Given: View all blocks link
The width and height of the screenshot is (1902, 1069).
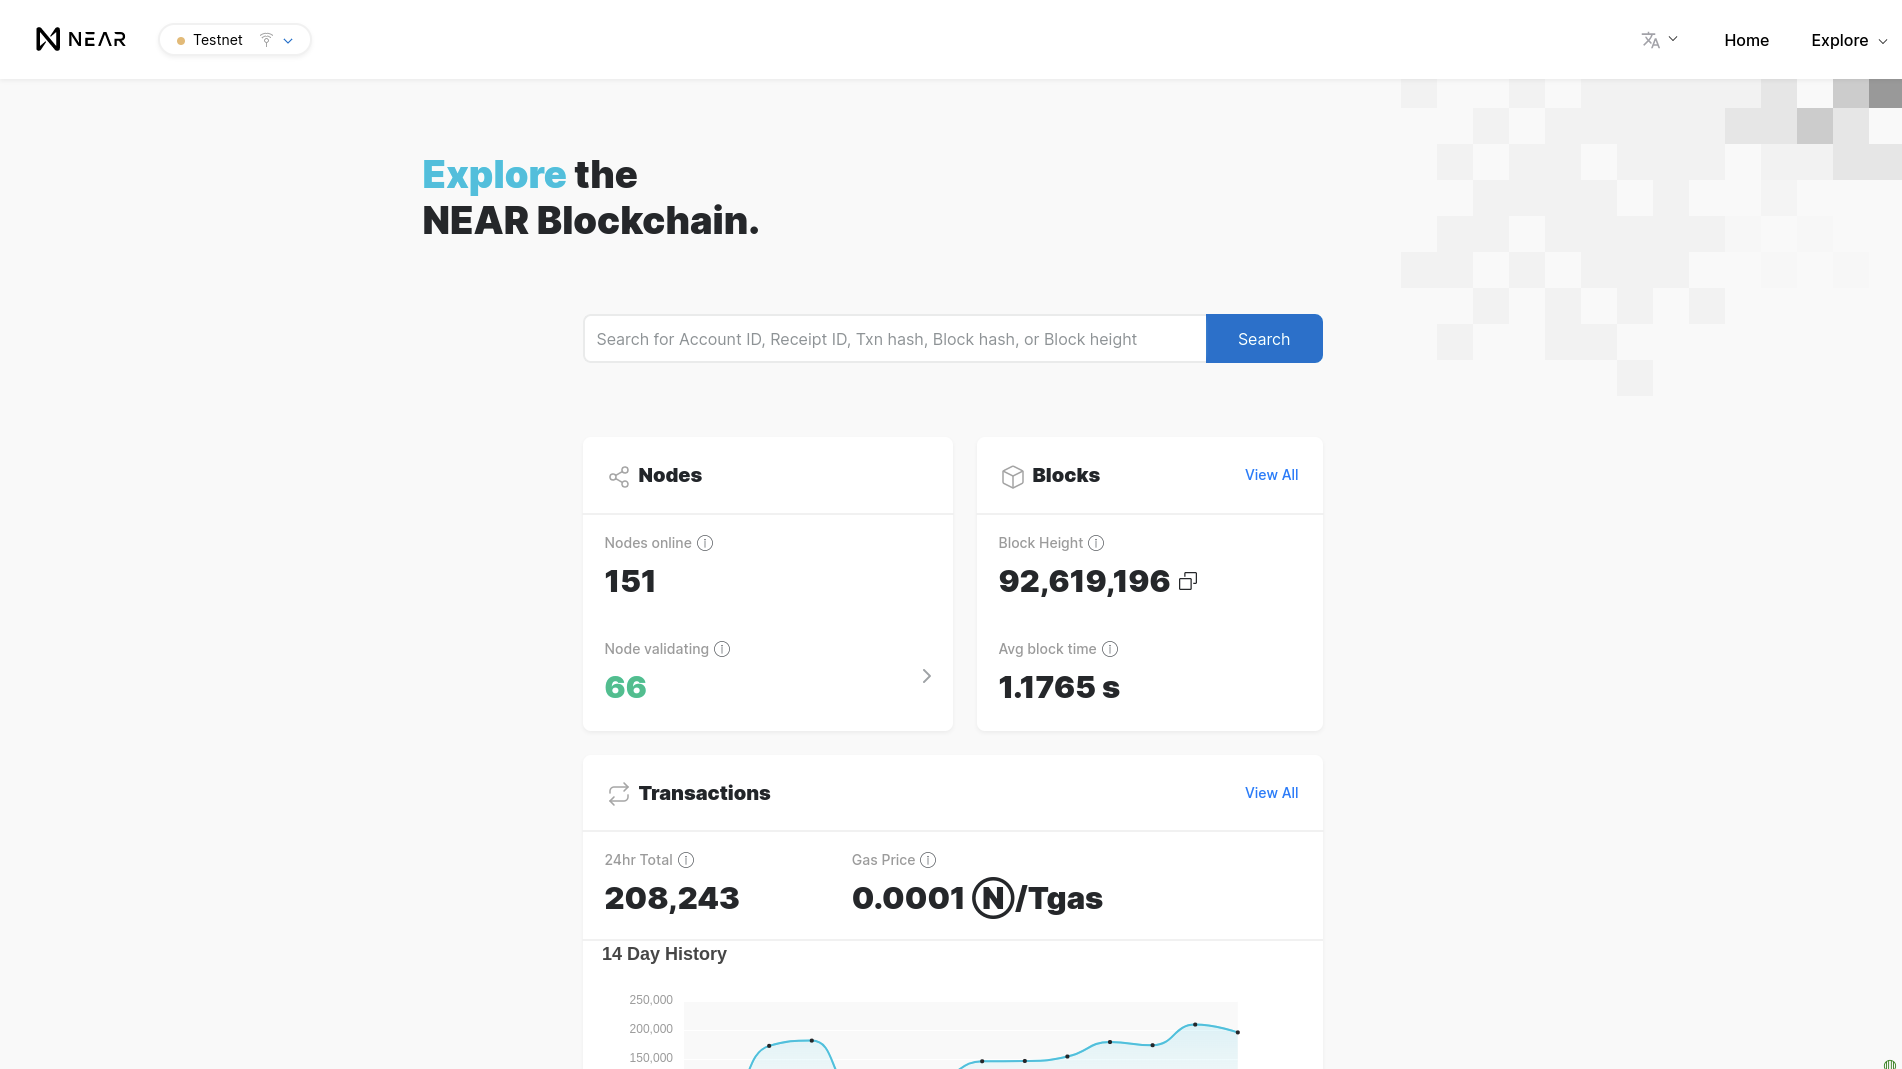Looking at the screenshot, I should coord(1271,475).
